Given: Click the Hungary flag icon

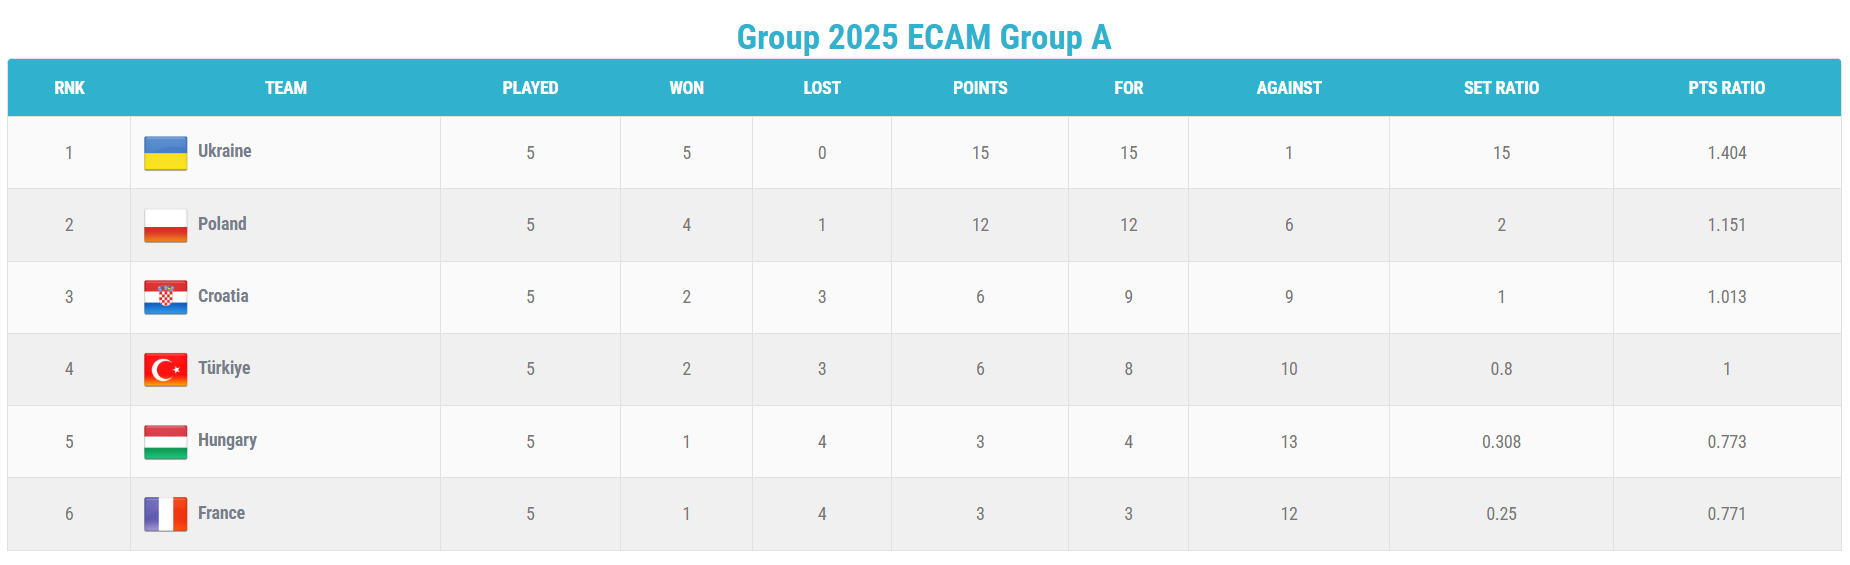Looking at the screenshot, I should pyautogui.click(x=165, y=441).
